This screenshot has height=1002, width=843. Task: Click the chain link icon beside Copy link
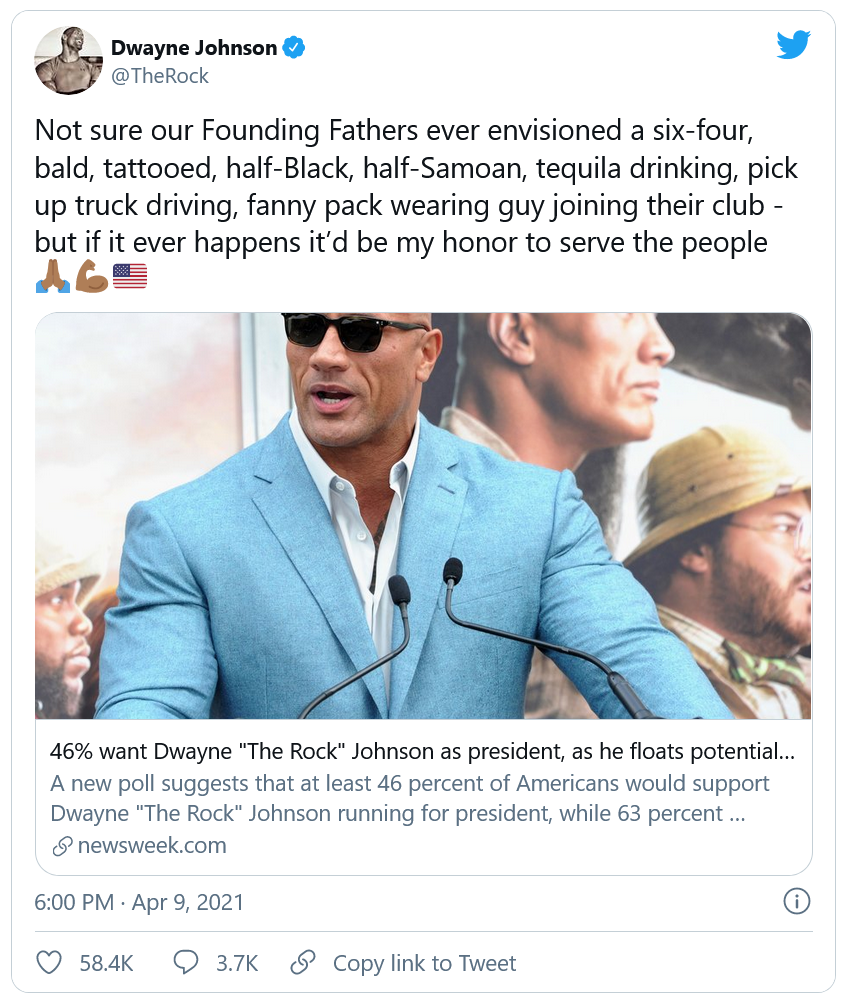303,963
